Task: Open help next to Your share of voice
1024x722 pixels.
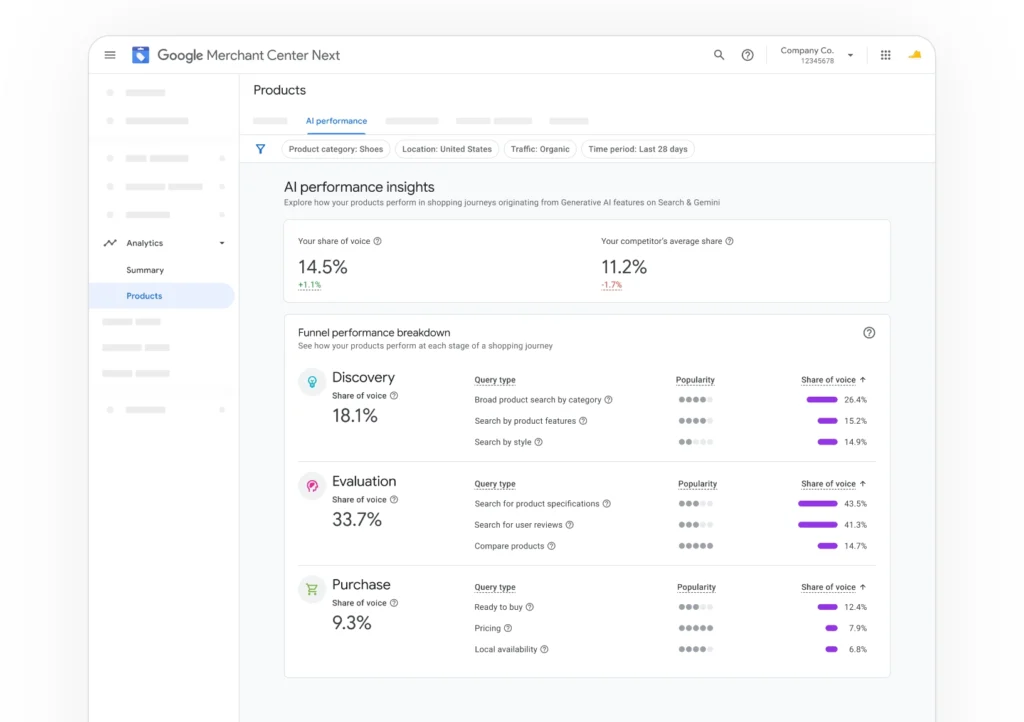Action: [377, 241]
